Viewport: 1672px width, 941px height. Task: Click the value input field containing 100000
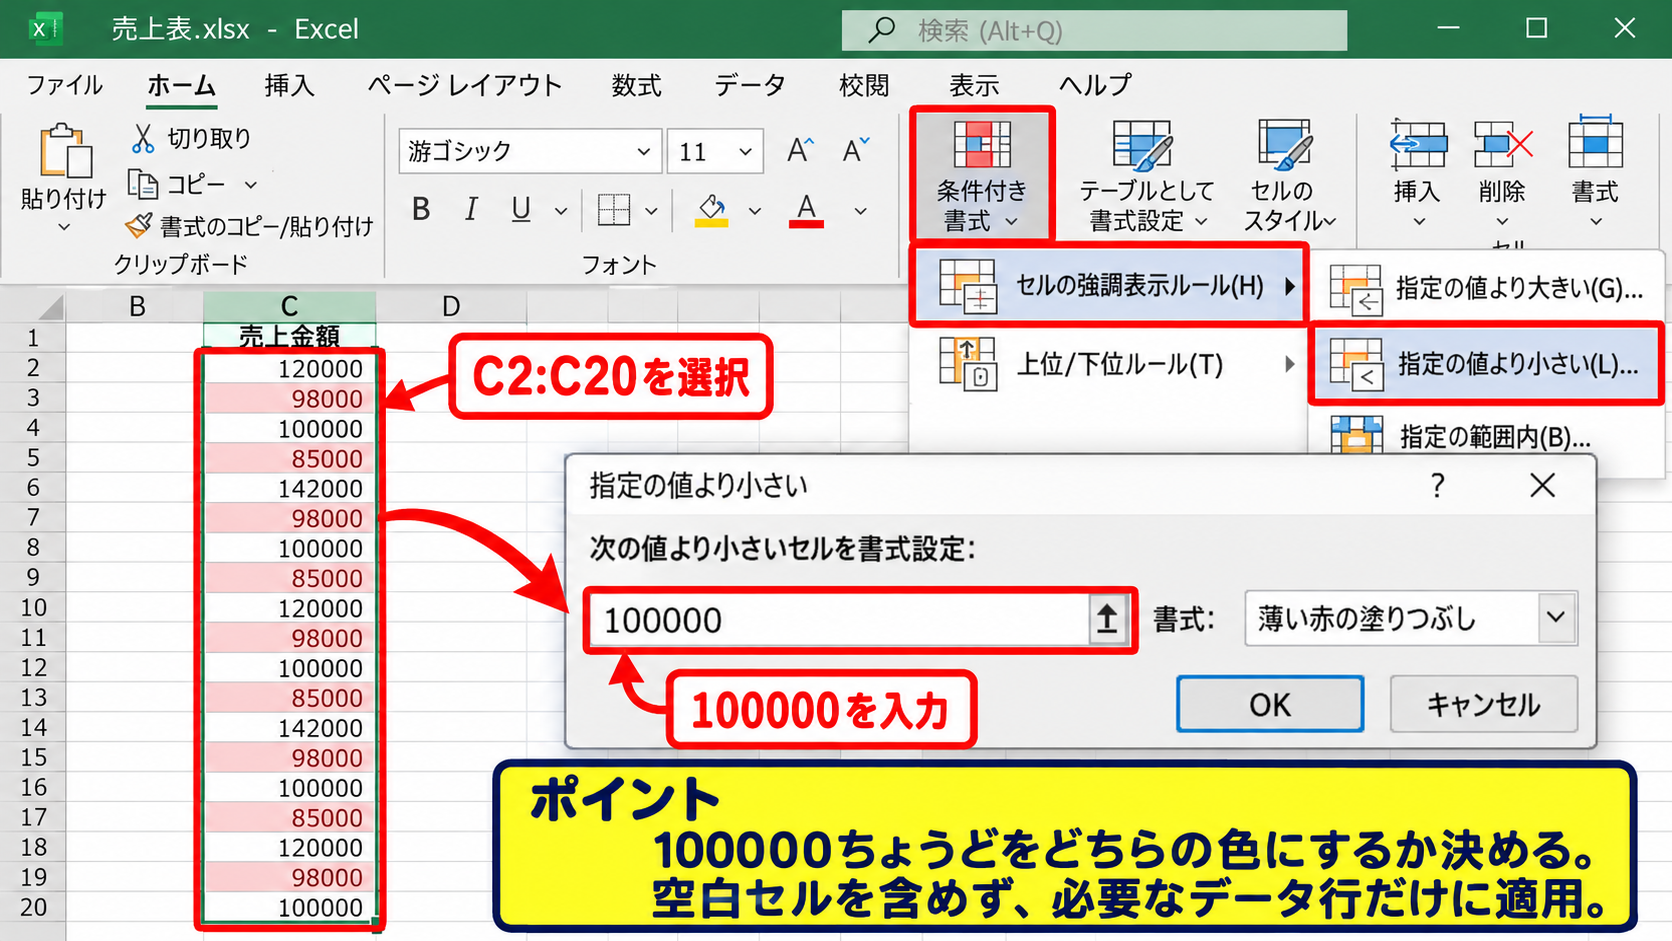pos(840,620)
